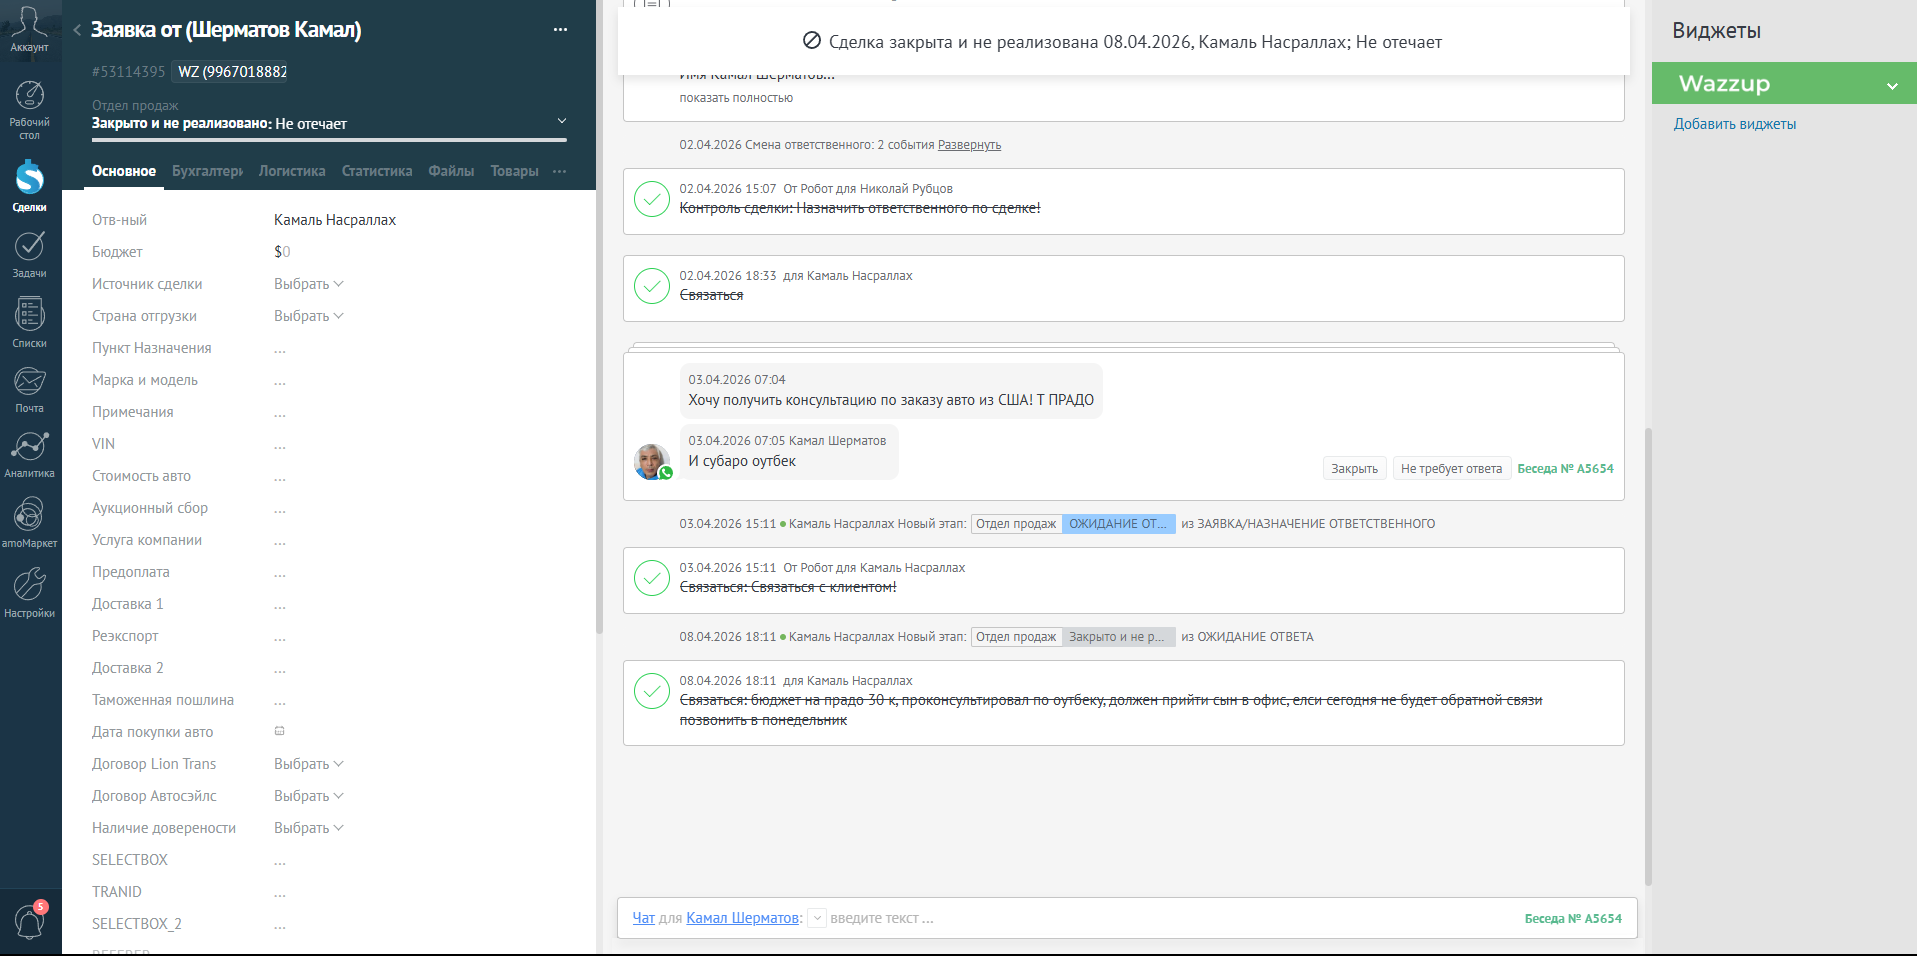Open the deal options three-dot menu
Viewport: 1917px width, 956px height.
[560, 30]
